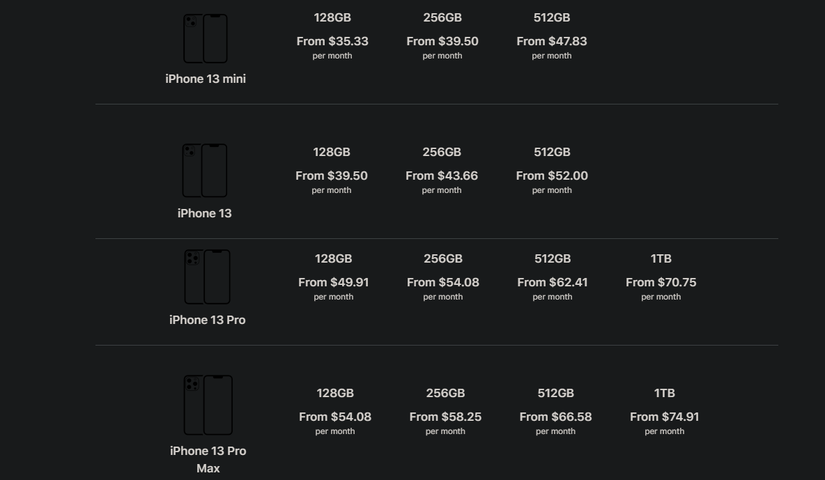
Task: Click the iPhone 13 mini phone icon
Action: tap(205, 38)
